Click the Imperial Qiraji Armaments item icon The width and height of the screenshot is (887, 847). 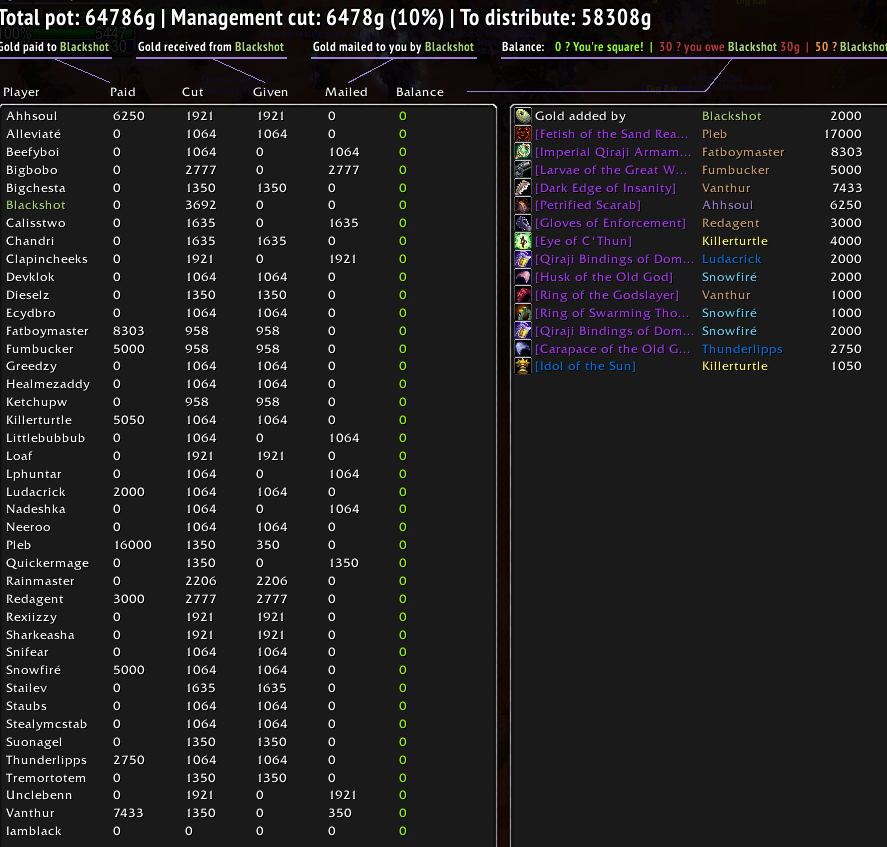[x=523, y=152]
